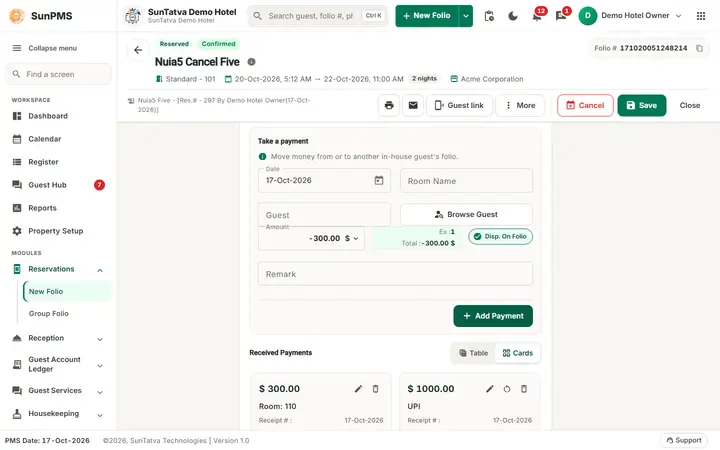The image size is (720, 450).
Task: Click the green New Folio button
Action: click(x=427, y=16)
